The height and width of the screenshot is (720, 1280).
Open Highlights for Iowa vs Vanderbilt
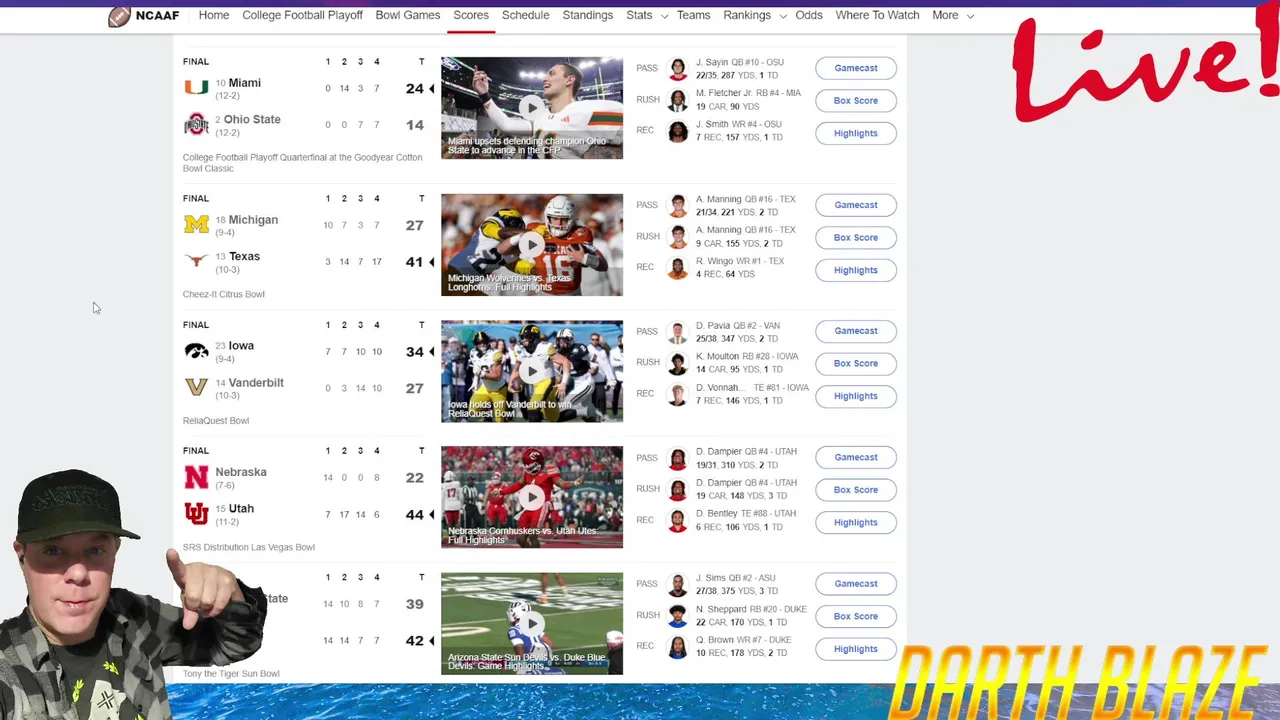pyautogui.click(x=856, y=396)
